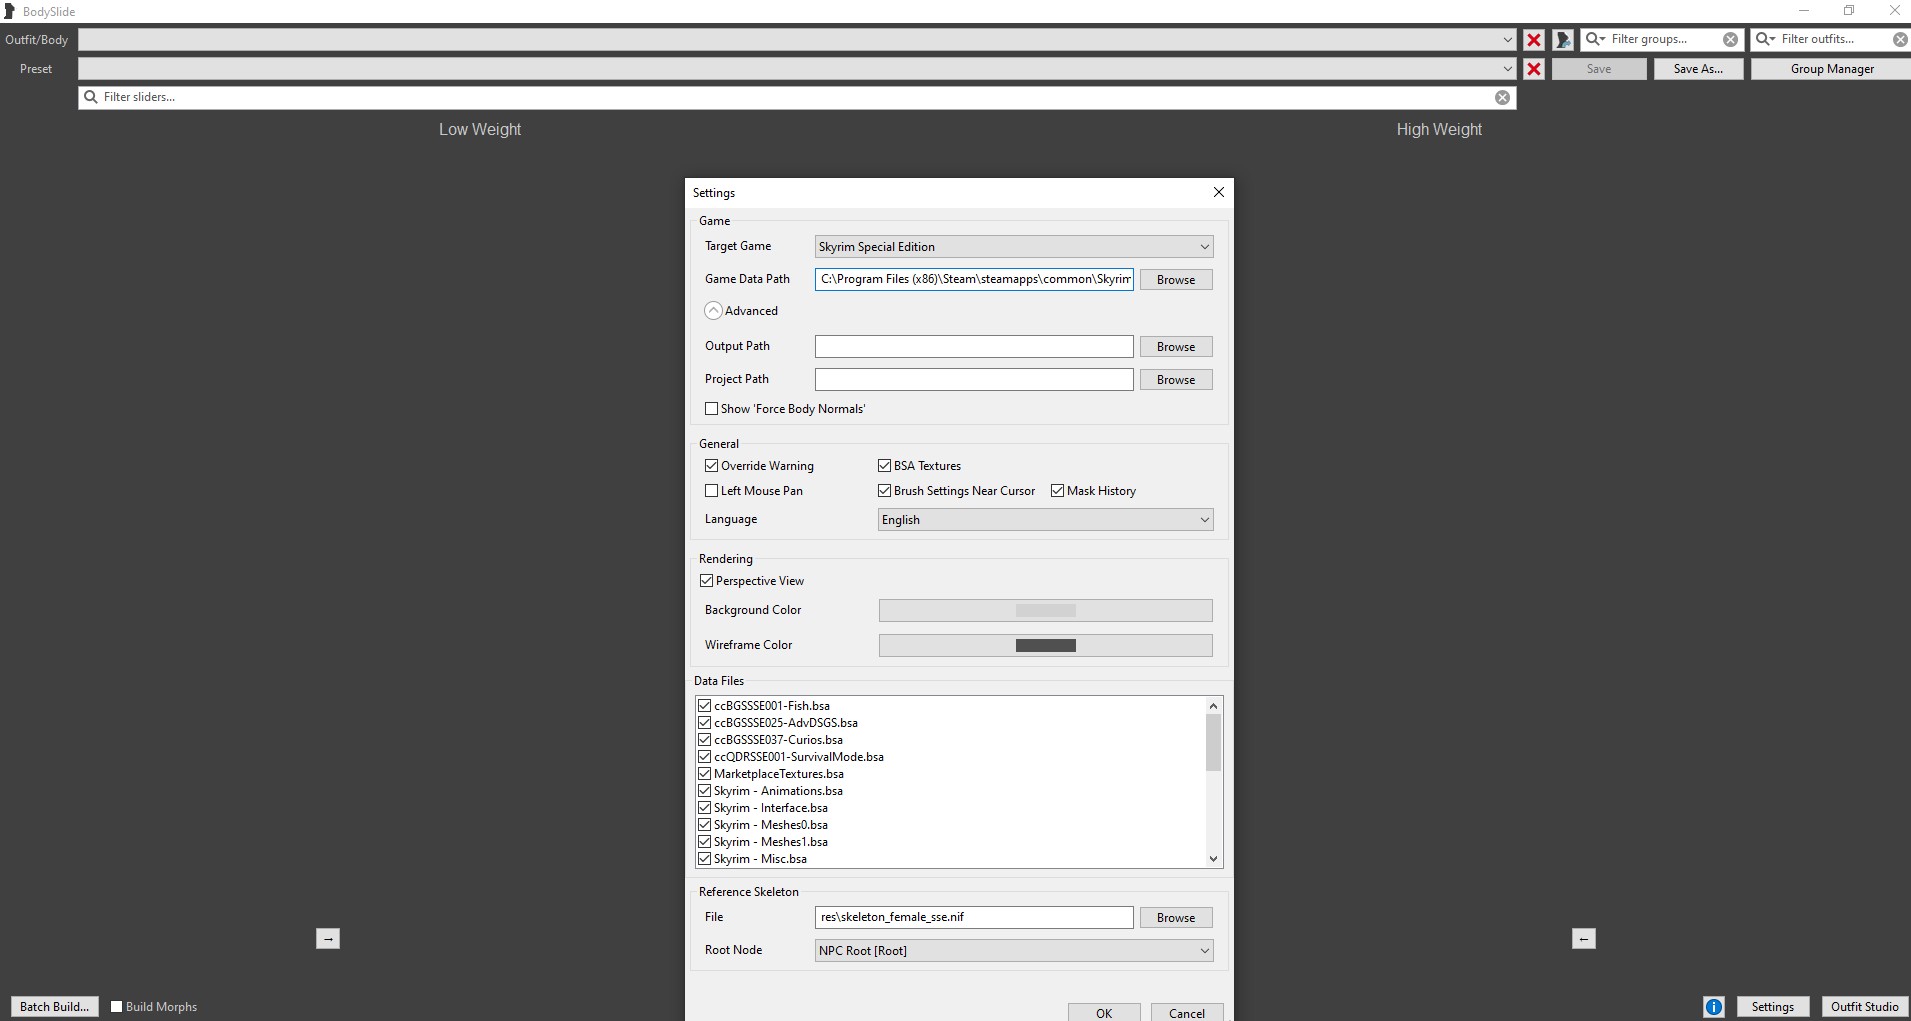Clear the Filter groups search field
This screenshot has height=1021, width=1911.
[1730, 40]
